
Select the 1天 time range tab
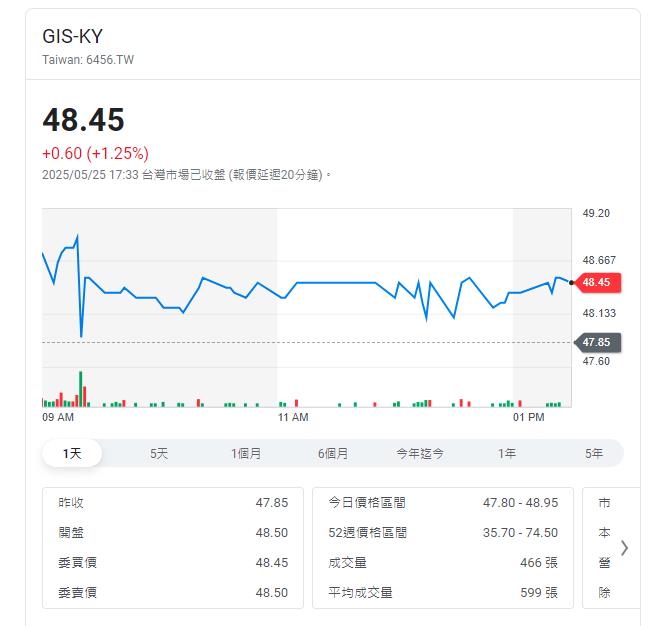point(72,453)
